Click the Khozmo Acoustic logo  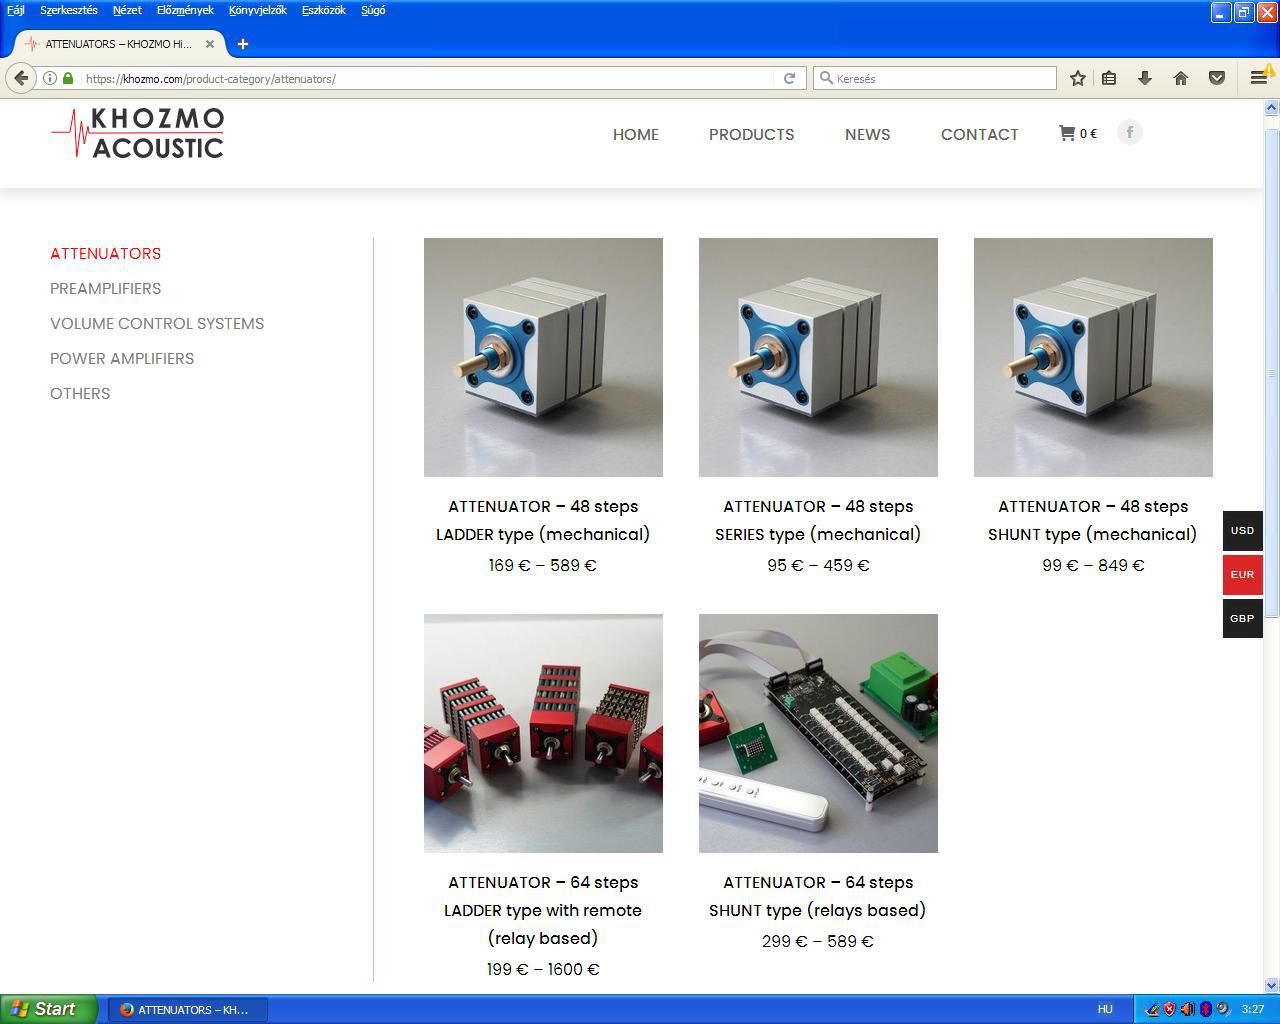tap(137, 133)
